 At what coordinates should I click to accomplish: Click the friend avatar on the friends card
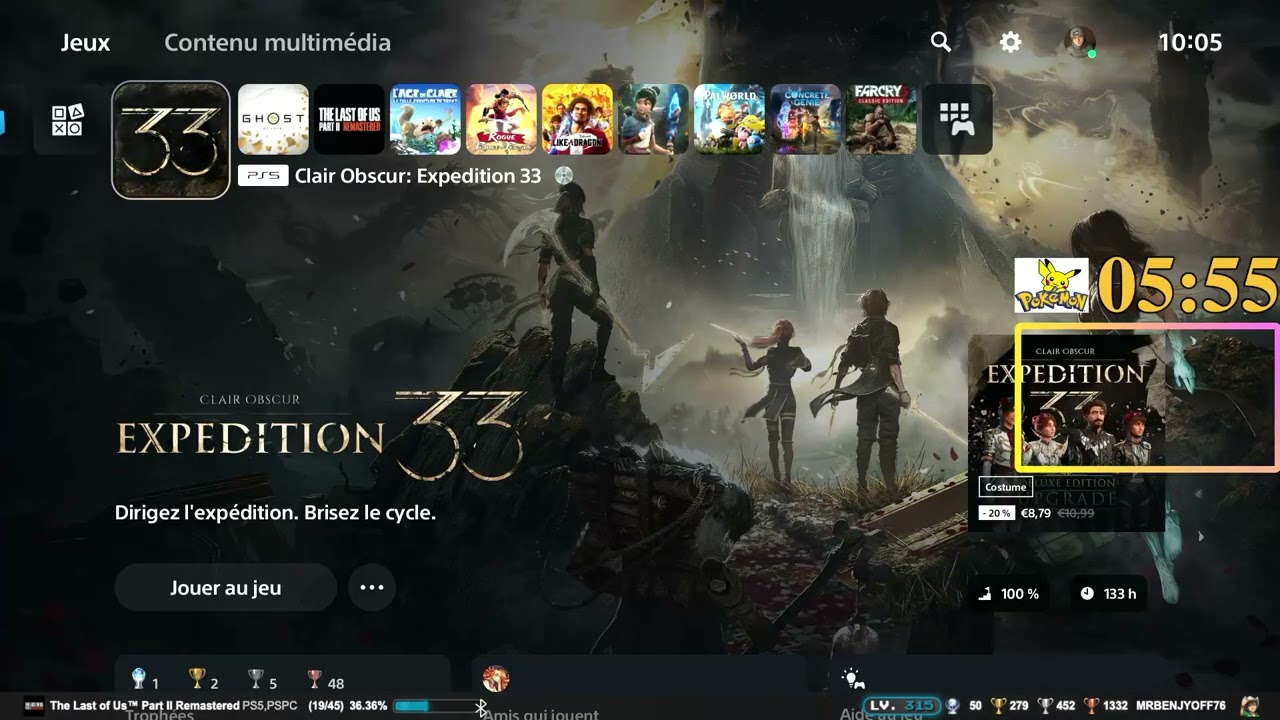tap(496, 680)
